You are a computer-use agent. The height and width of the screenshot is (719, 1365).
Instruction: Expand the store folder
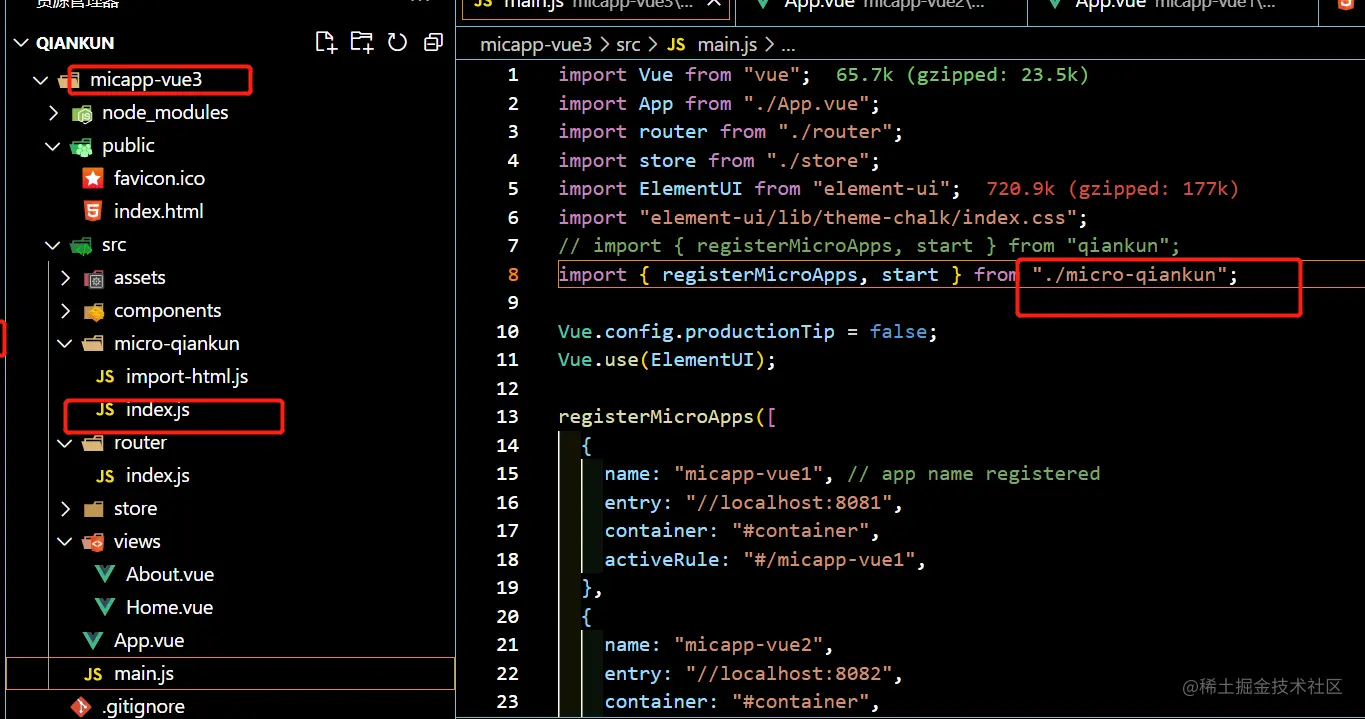(66, 509)
